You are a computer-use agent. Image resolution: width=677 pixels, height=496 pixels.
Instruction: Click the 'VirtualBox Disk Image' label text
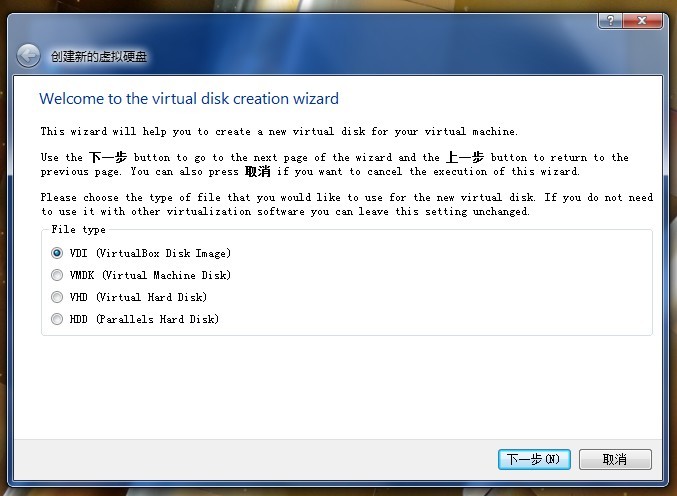pyautogui.click(x=163, y=253)
